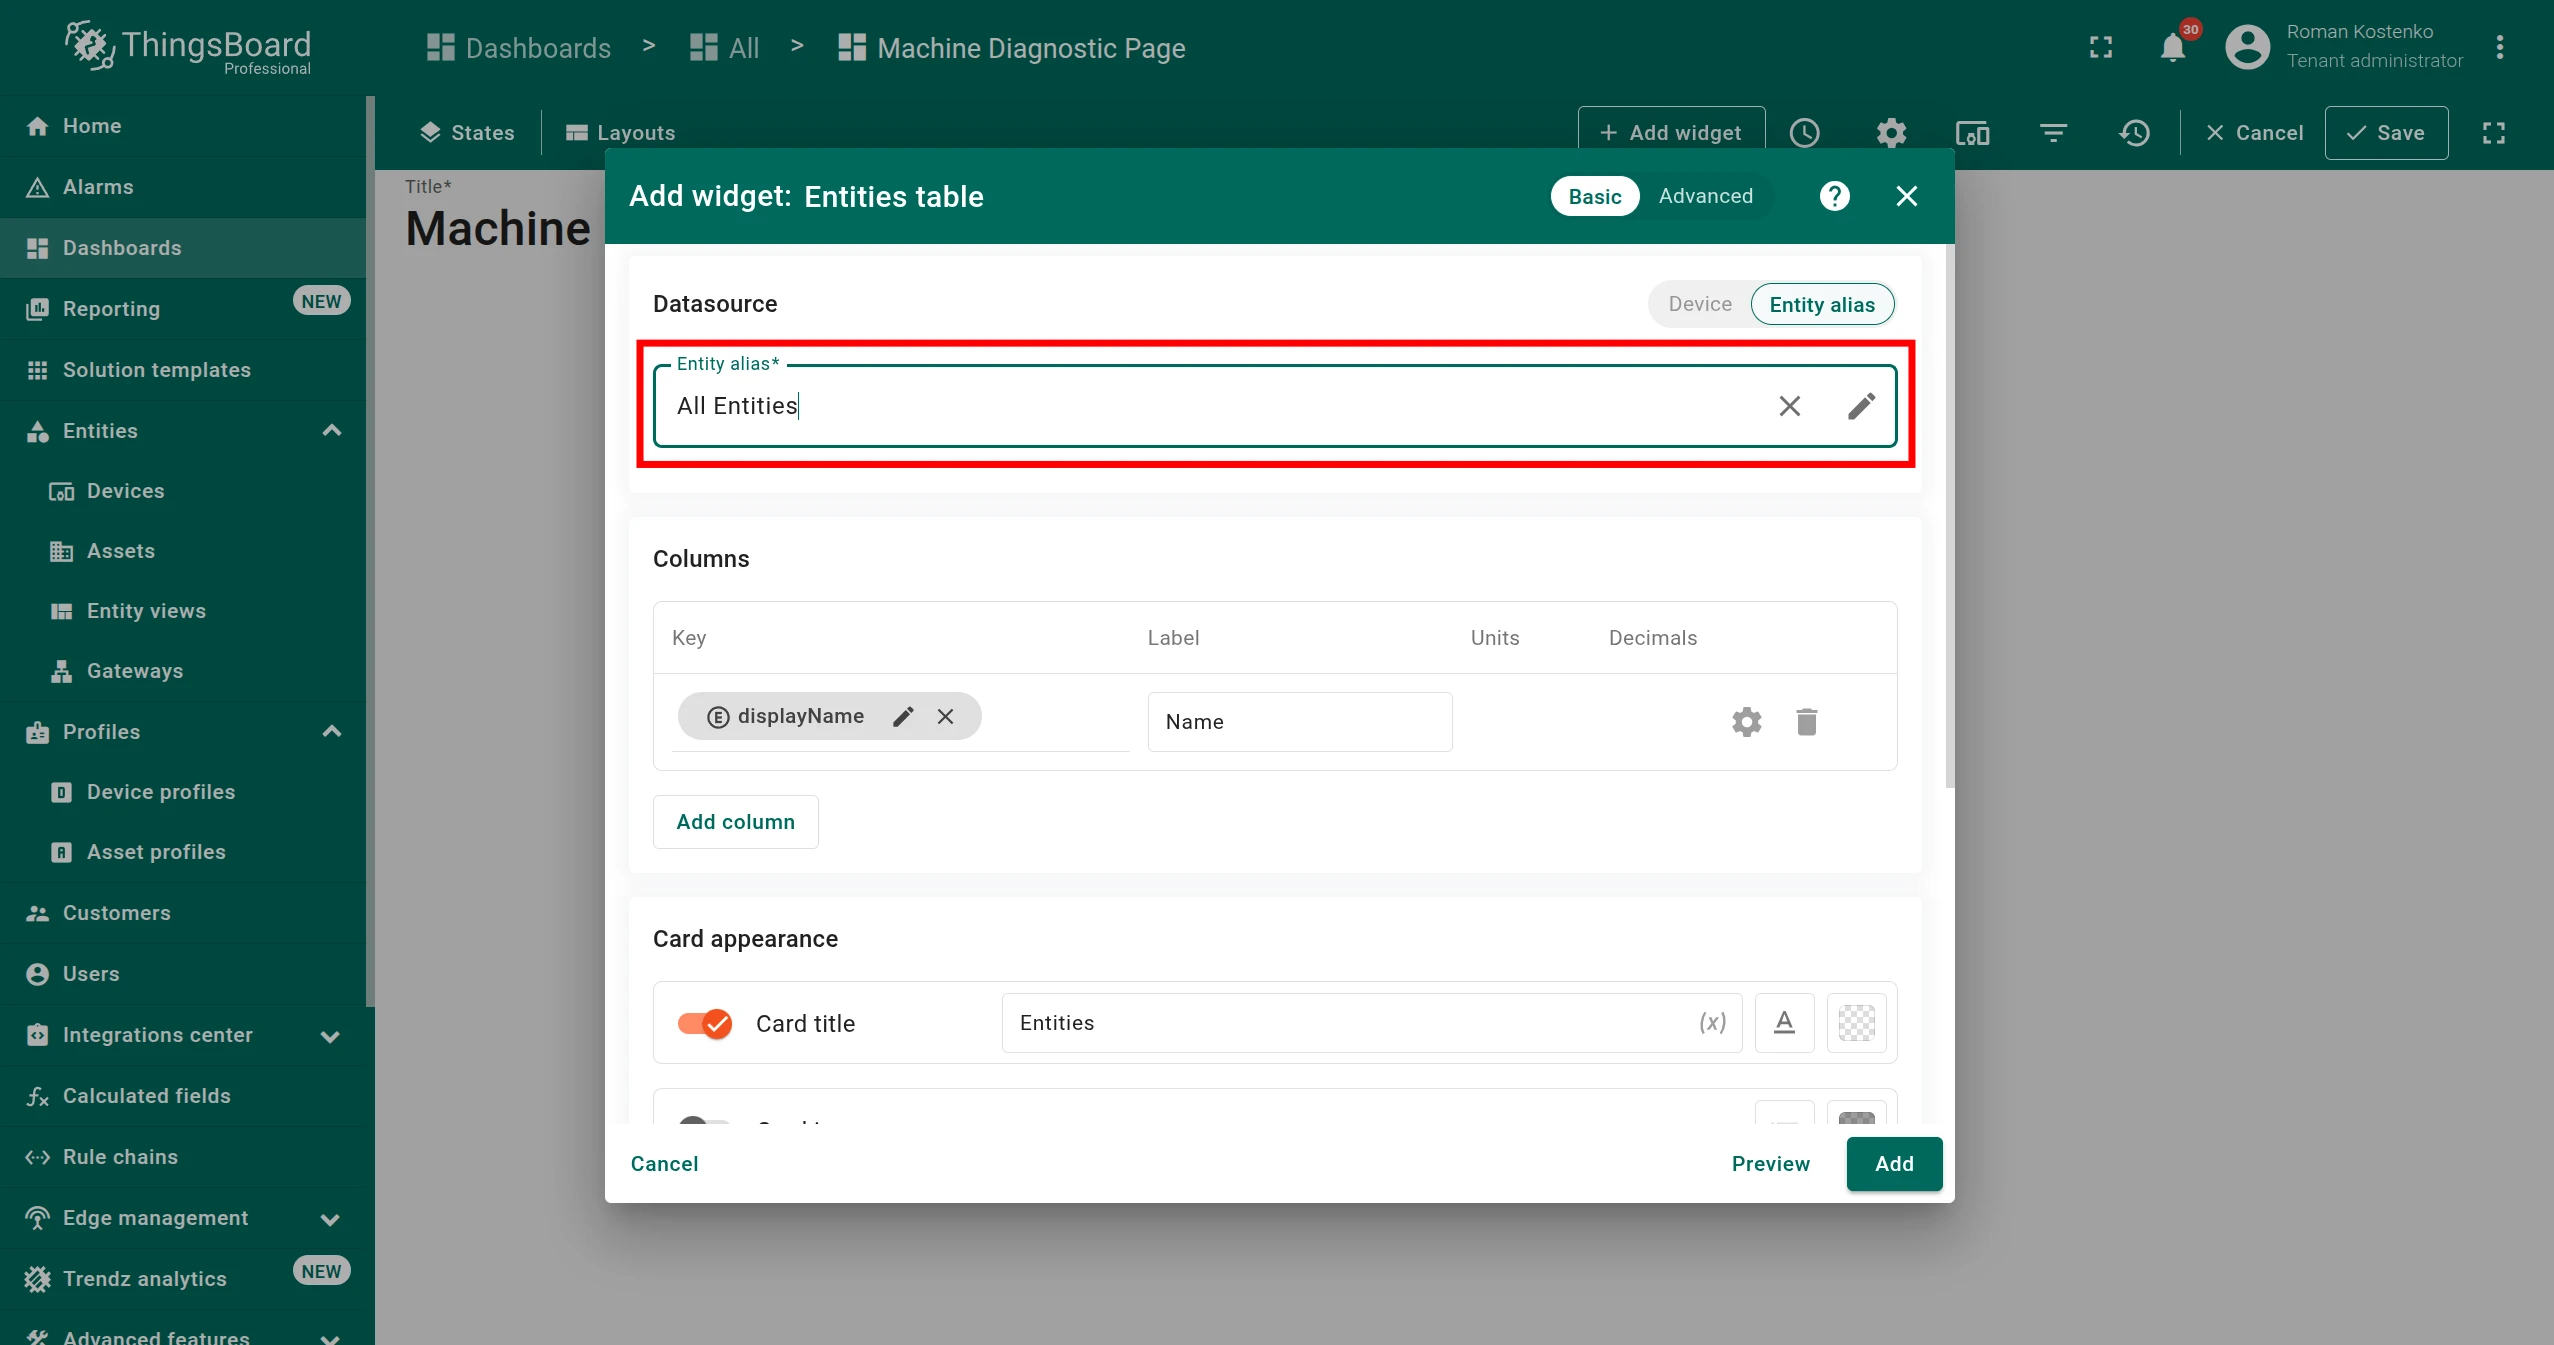This screenshot has height=1345, width=2554.
Task: Open Rule chains in sidebar
Action: point(185,1157)
